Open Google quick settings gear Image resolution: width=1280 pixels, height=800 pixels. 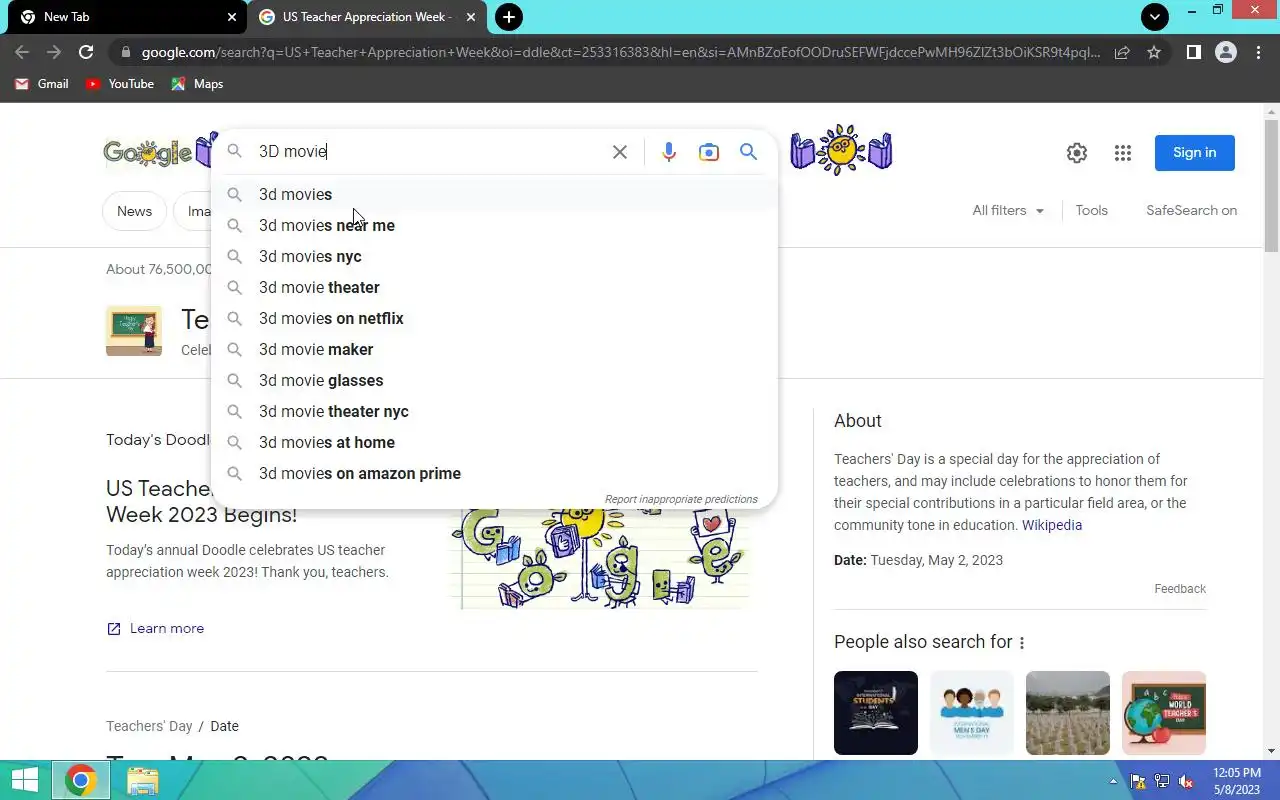[1077, 153]
